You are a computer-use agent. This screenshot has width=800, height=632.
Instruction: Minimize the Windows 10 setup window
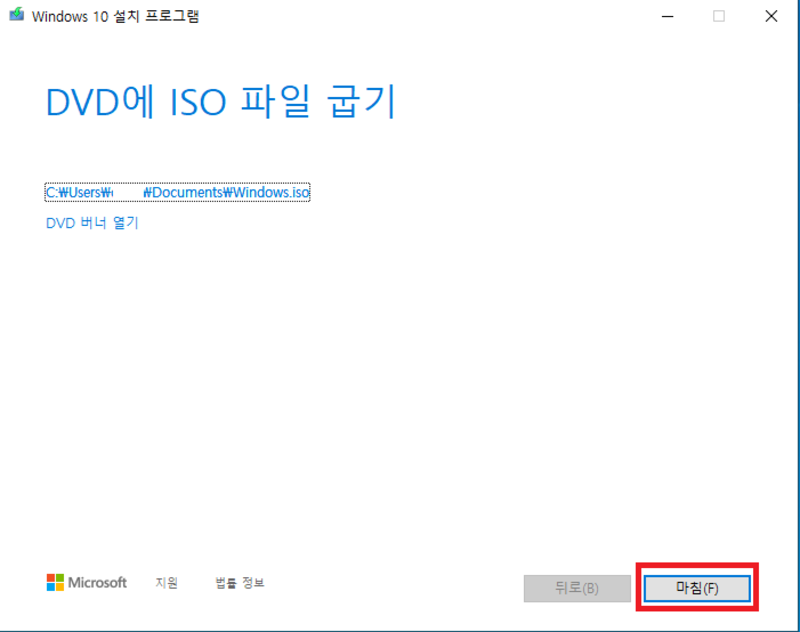tap(665, 16)
